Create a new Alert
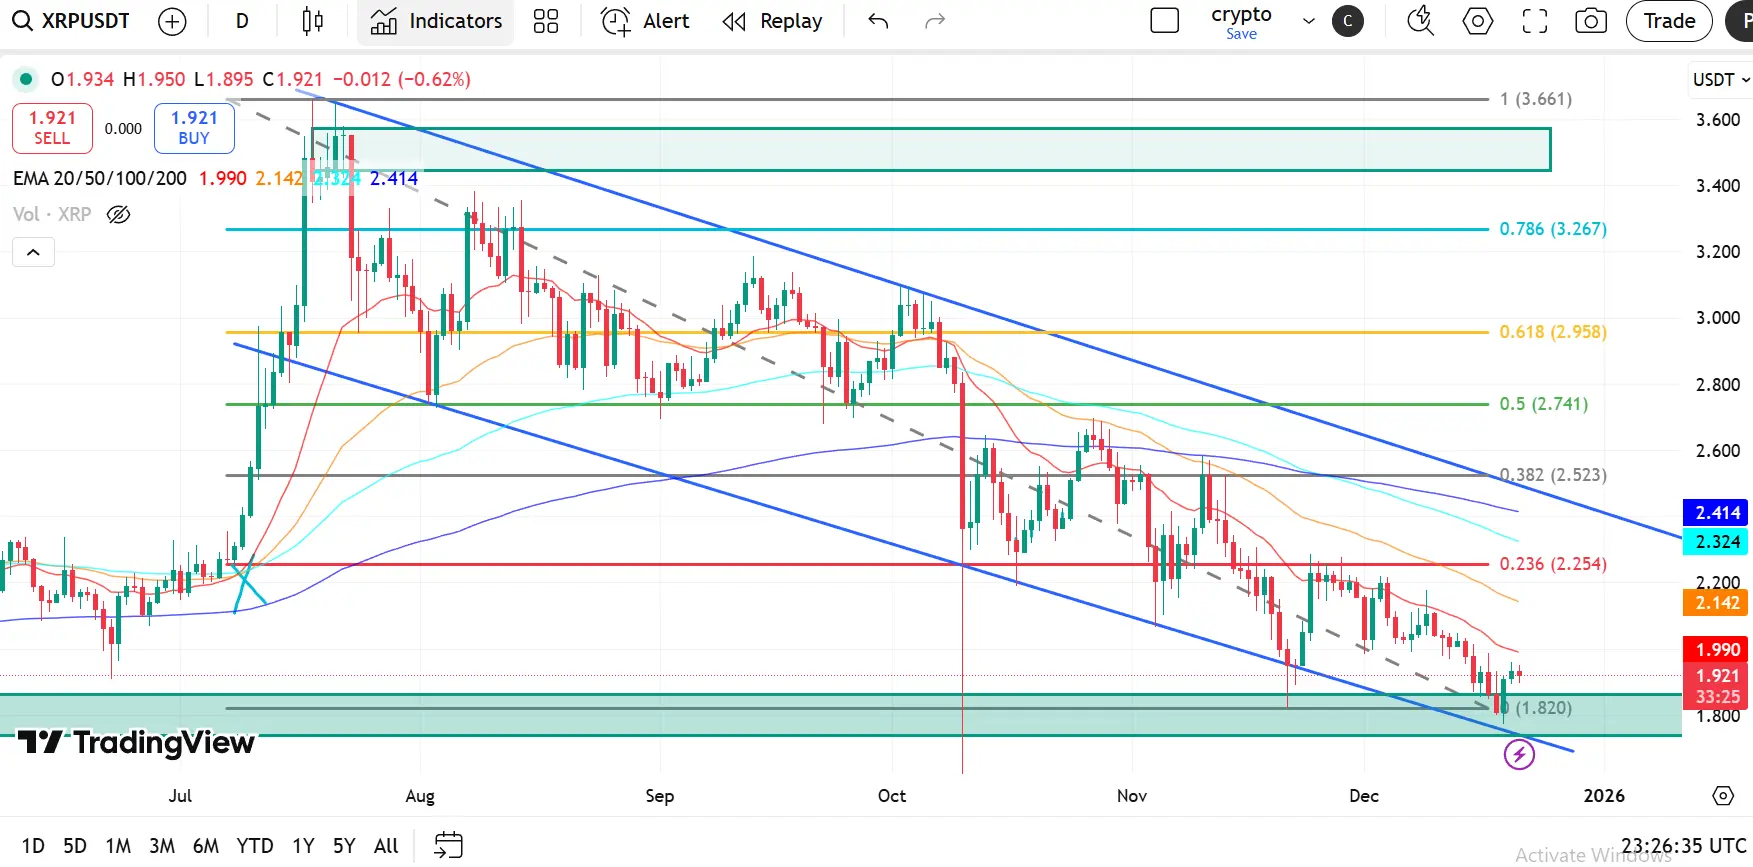 [x=645, y=21]
